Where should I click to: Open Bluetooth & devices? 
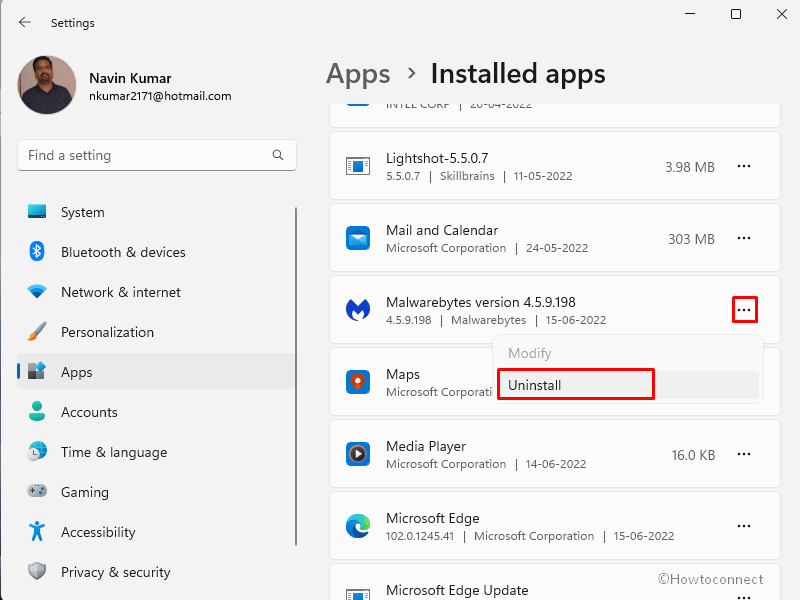coord(156,252)
